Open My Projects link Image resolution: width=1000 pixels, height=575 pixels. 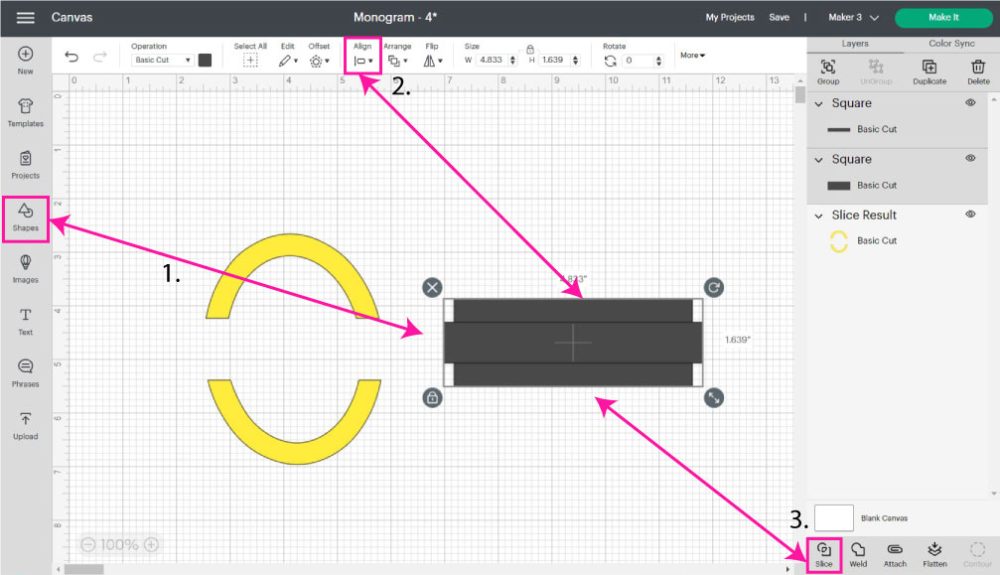coord(729,17)
